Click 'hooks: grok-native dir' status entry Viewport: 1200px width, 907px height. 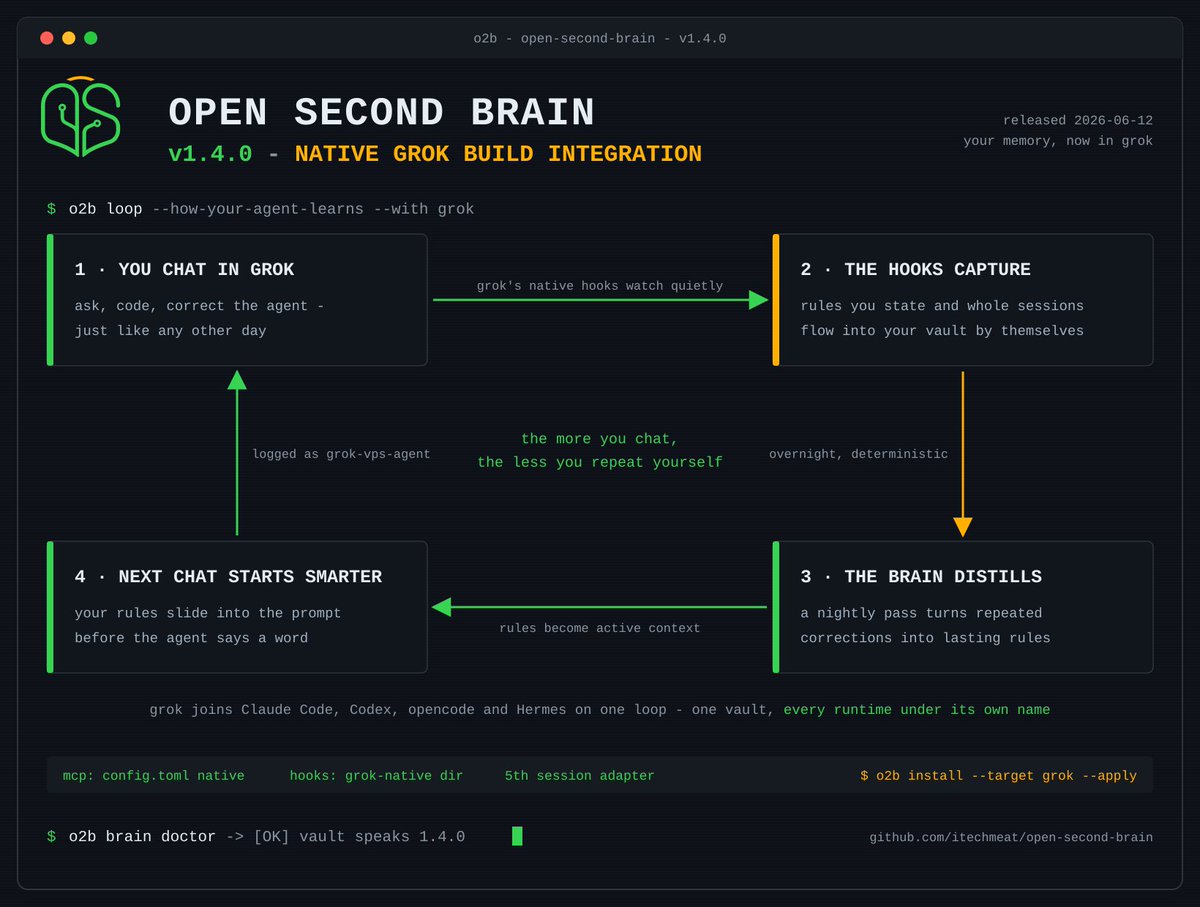tap(376, 776)
